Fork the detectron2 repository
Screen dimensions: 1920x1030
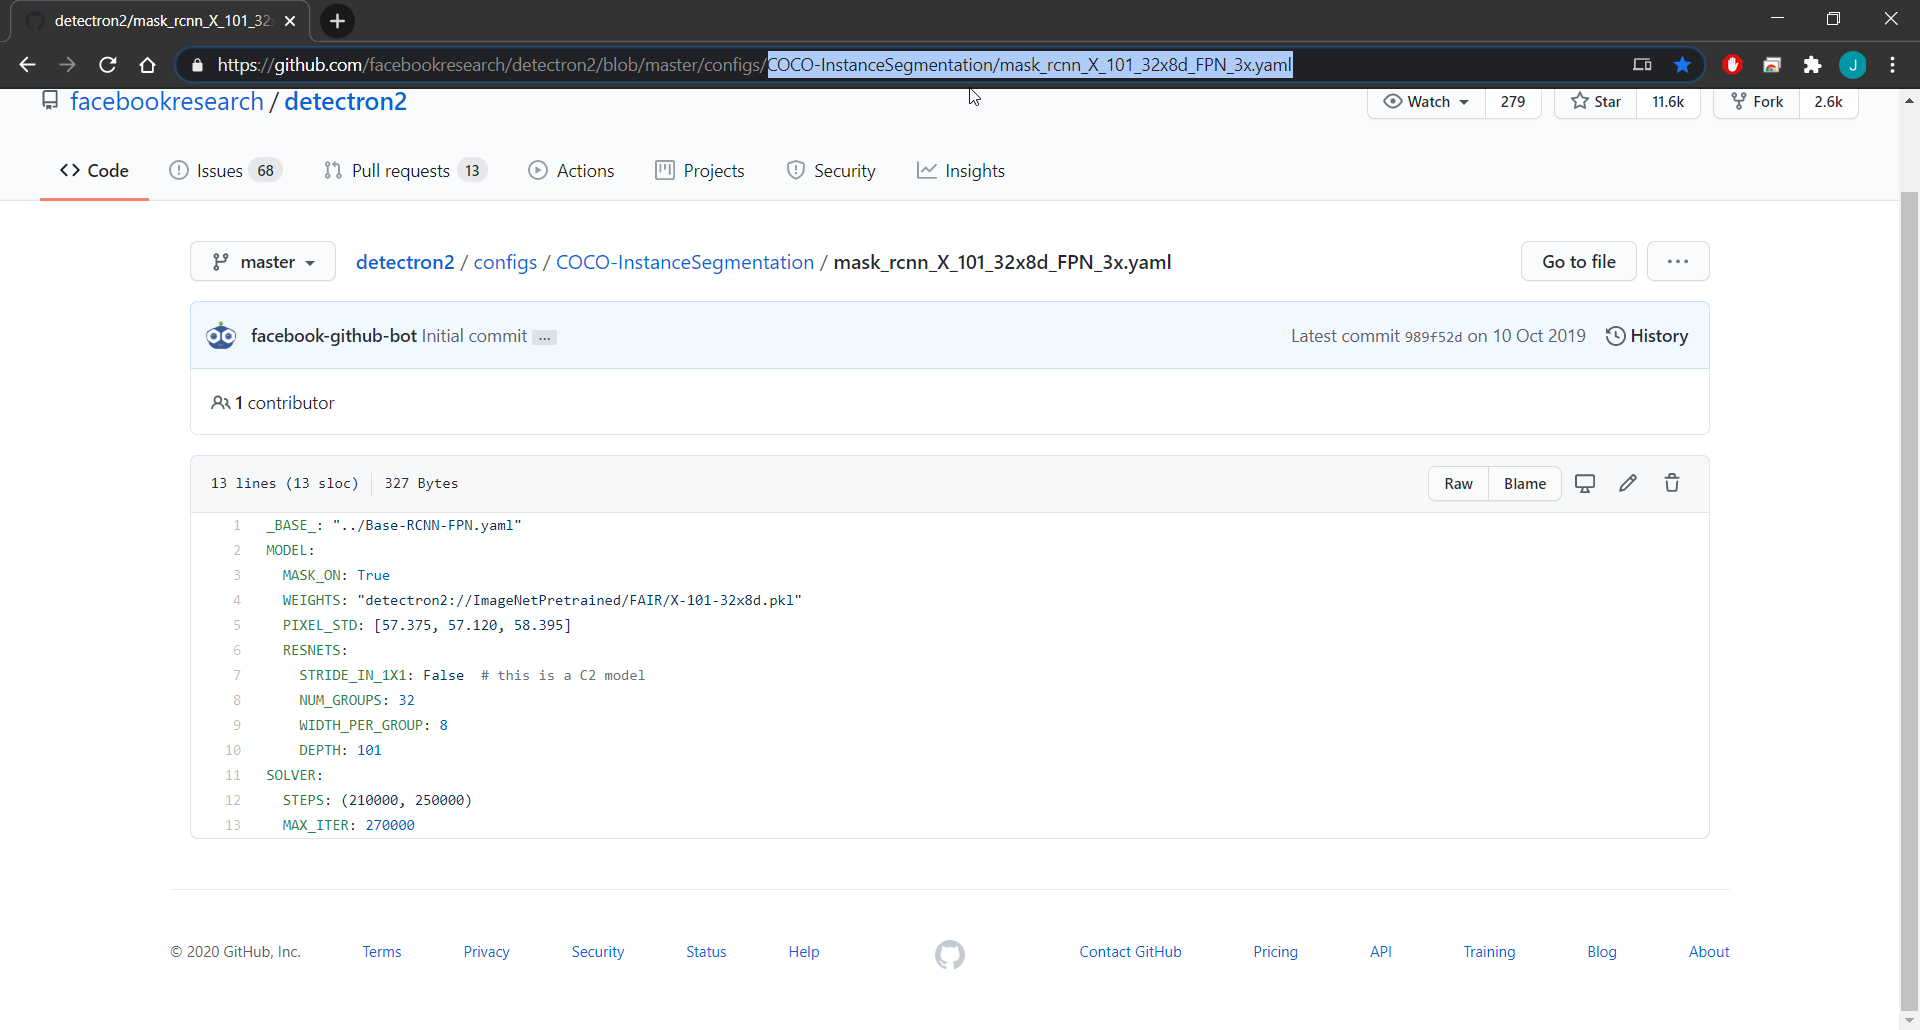[1757, 102]
